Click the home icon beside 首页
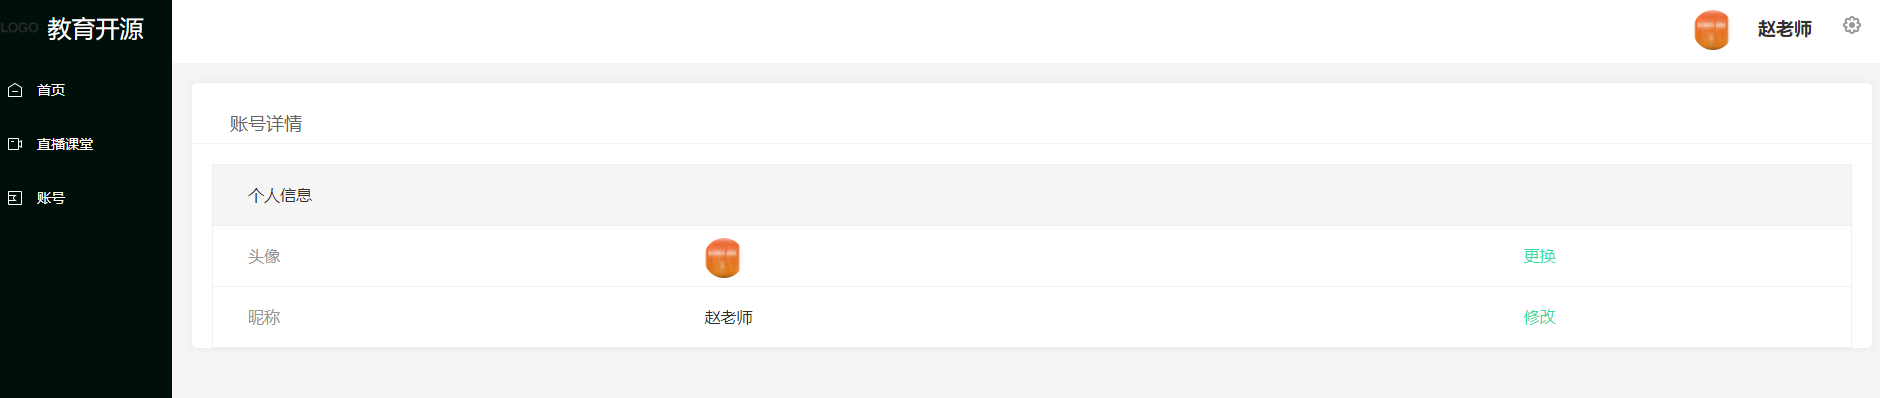 click(15, 90)
